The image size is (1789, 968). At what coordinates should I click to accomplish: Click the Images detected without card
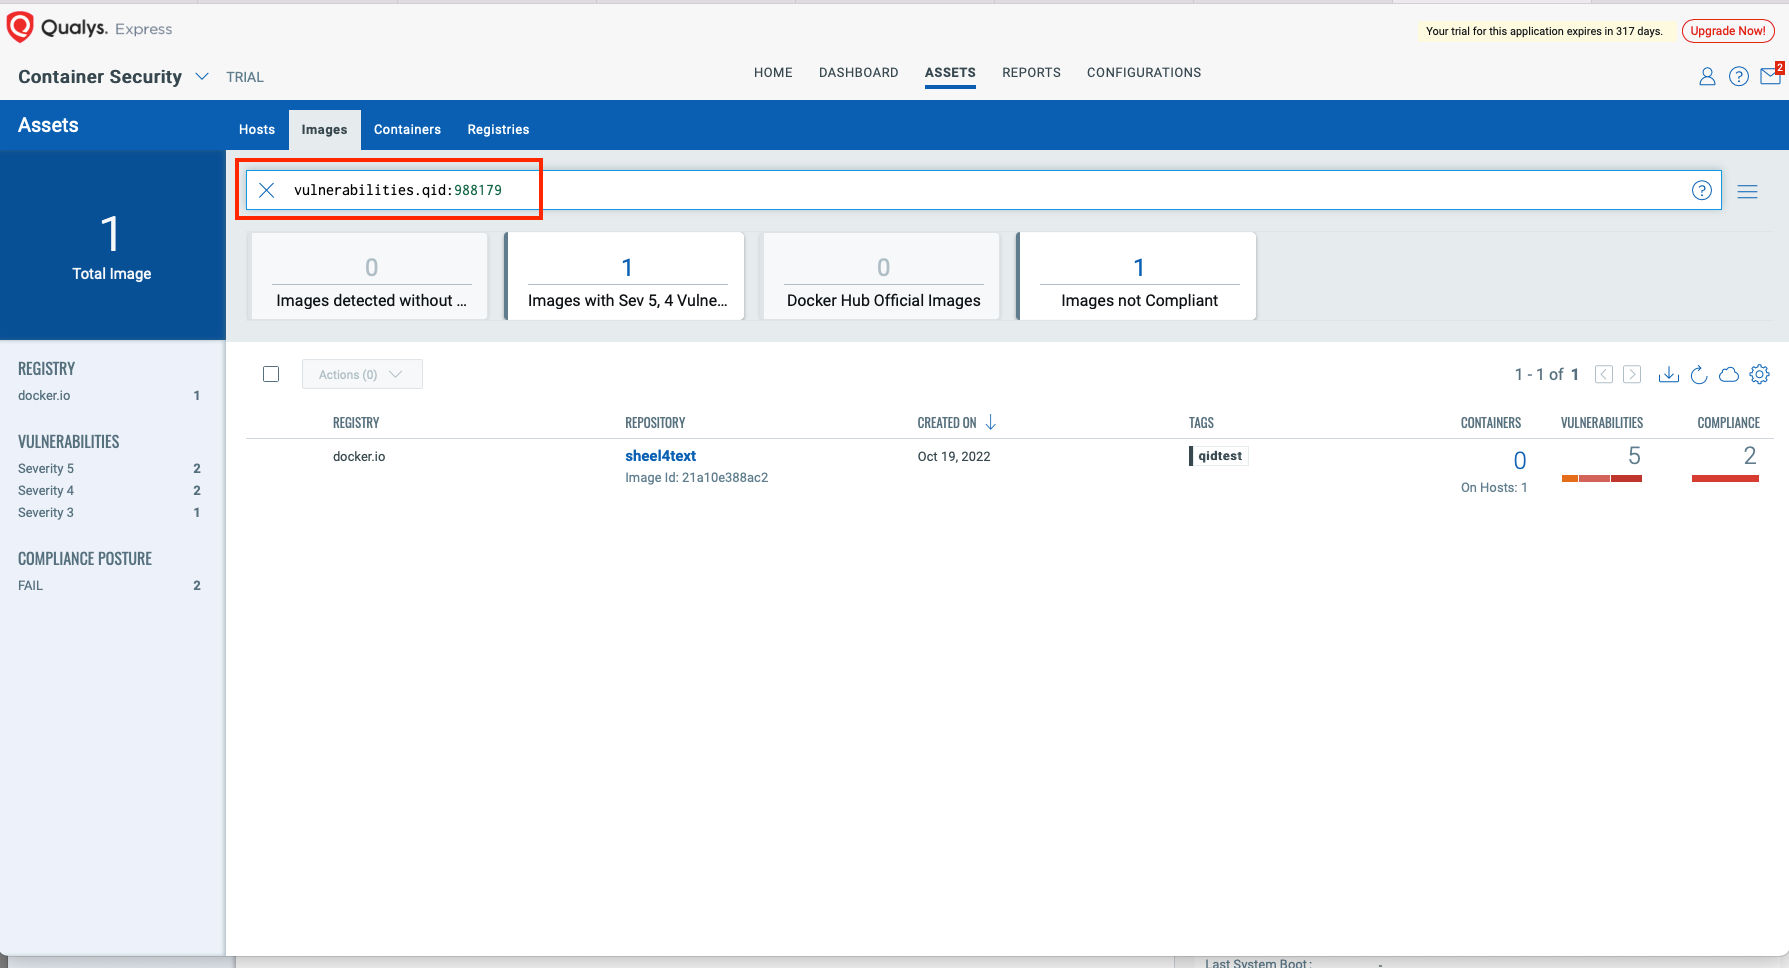click(370, 277)
